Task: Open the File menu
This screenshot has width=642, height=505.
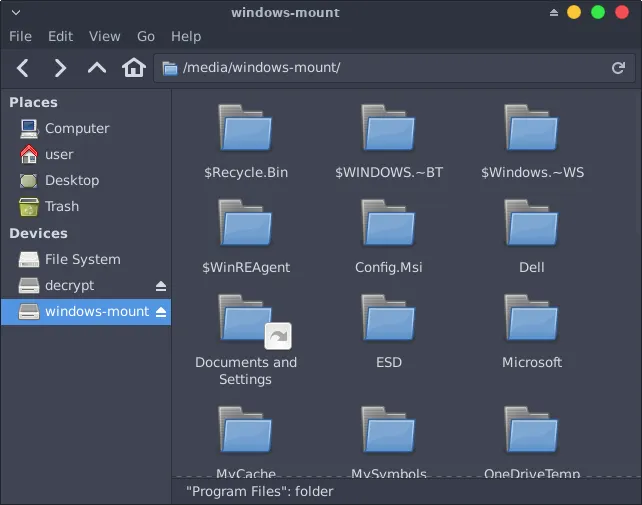Action: pyautogui.click(x=20, y=36)
